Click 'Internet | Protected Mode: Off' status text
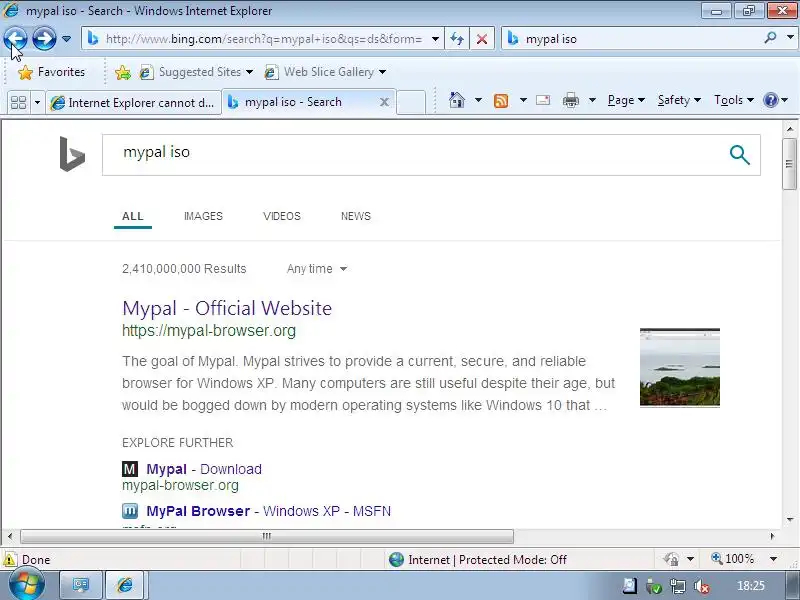Image resolution: width=800 pixels, height=600 pixels. point(487,560)
